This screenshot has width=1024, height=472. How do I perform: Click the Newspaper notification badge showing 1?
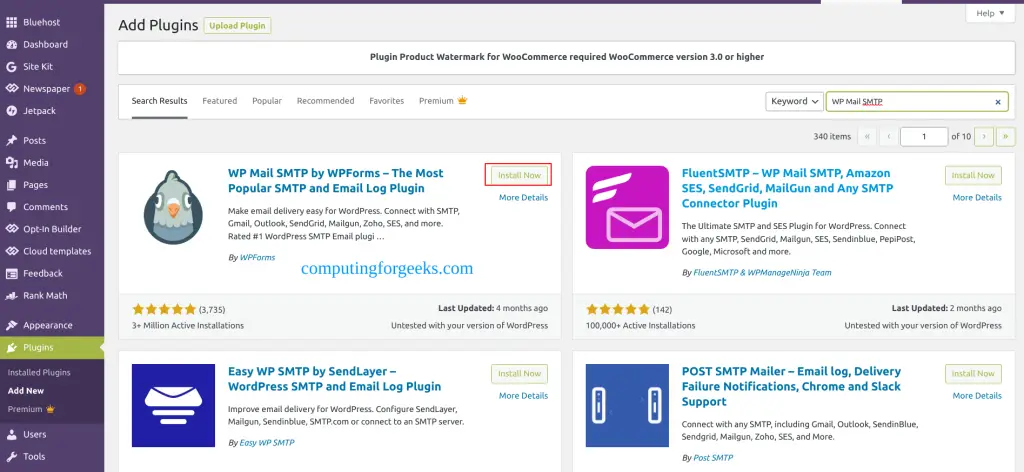coord(80,89)
